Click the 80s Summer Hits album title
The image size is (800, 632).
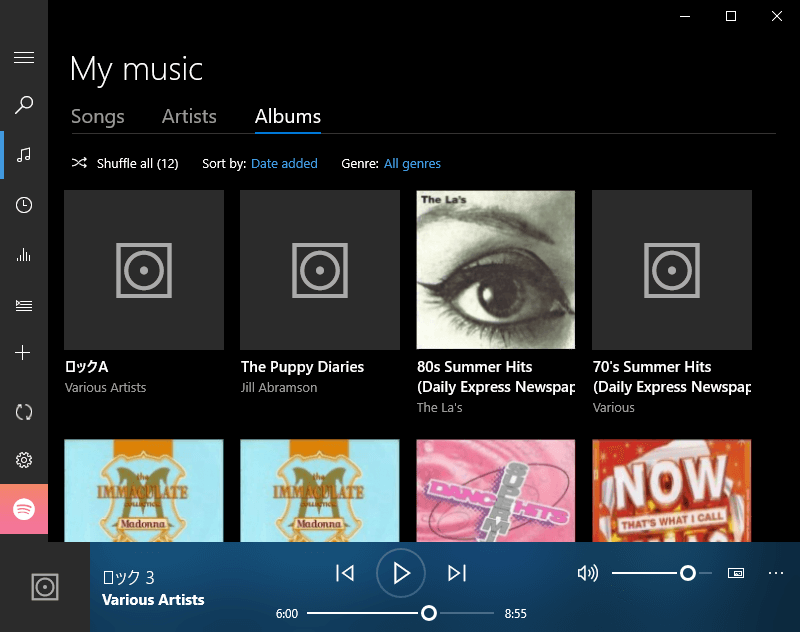pos(496,377)
